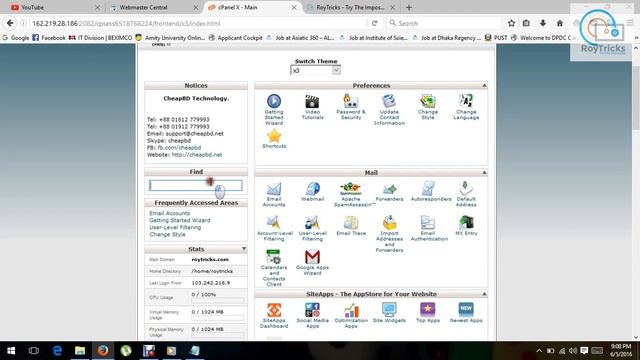The width and height of the screenshot is (640, 360).
Task: Toggle the Stats panel arrow
Action: coord(244,249)
